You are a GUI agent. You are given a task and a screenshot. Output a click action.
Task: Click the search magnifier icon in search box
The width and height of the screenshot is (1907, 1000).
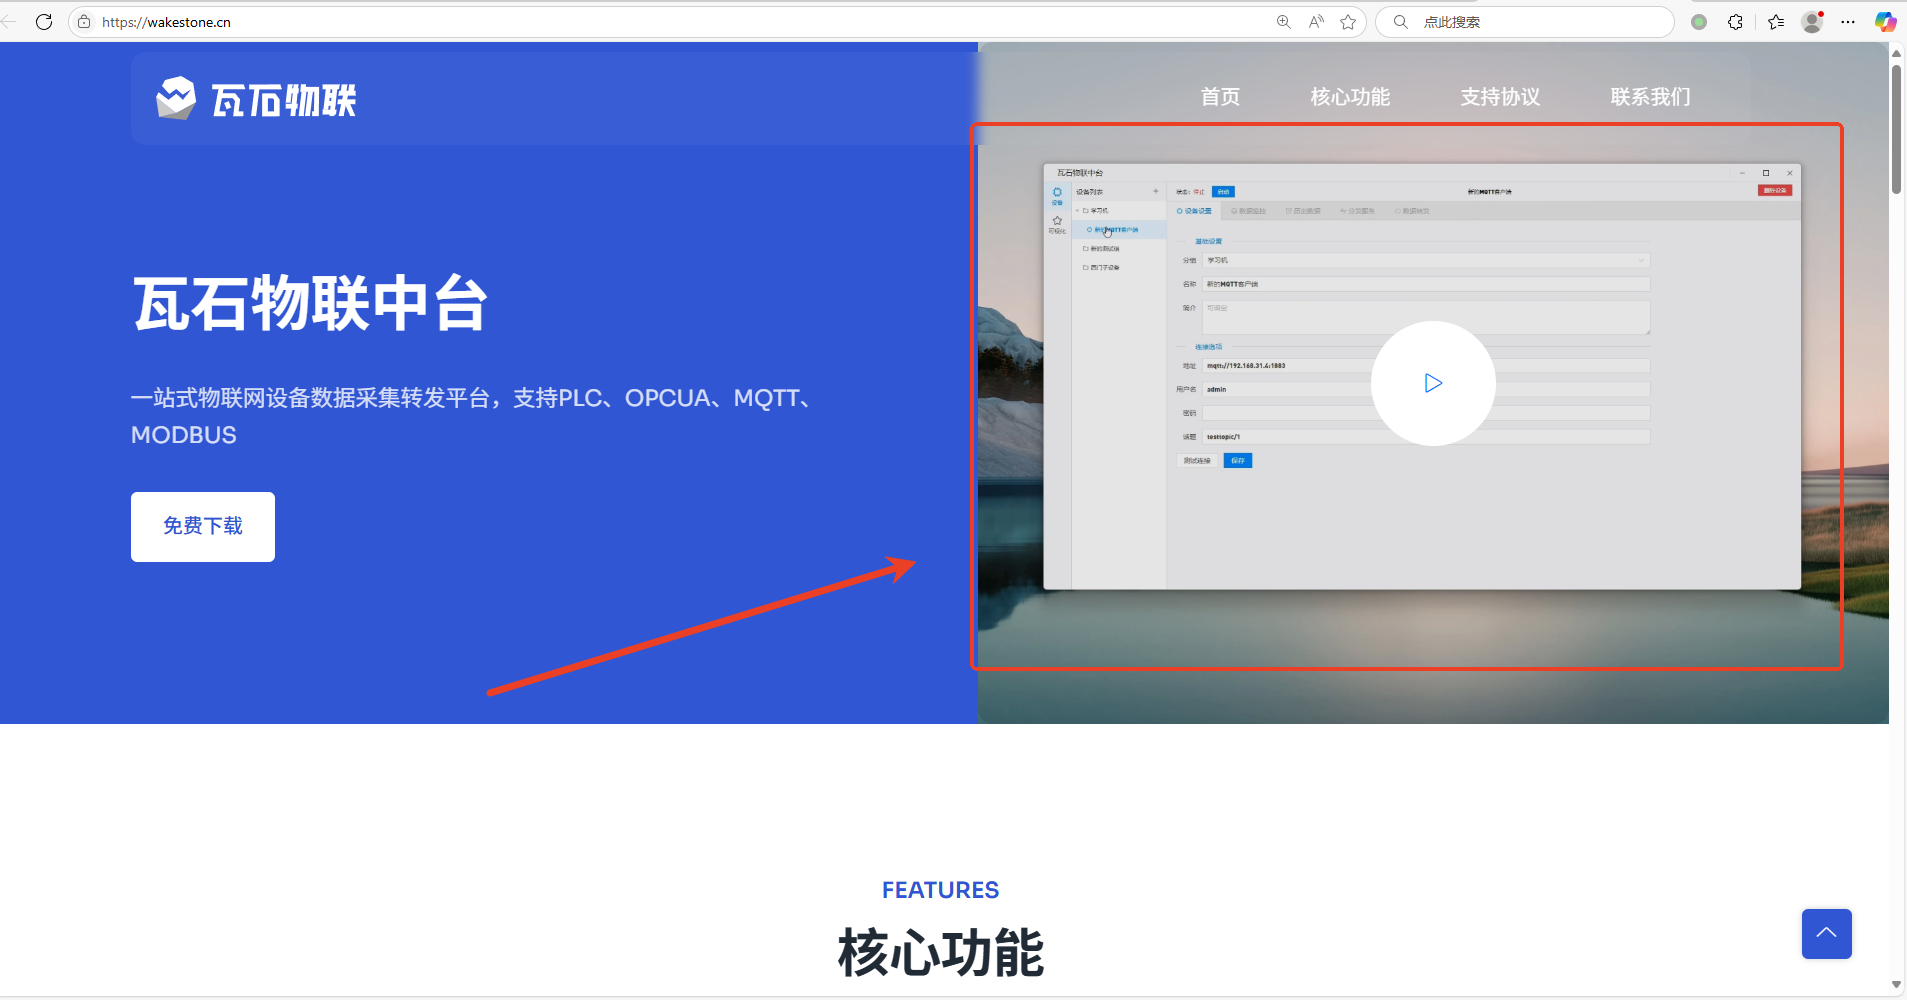tap(1401, 22)
